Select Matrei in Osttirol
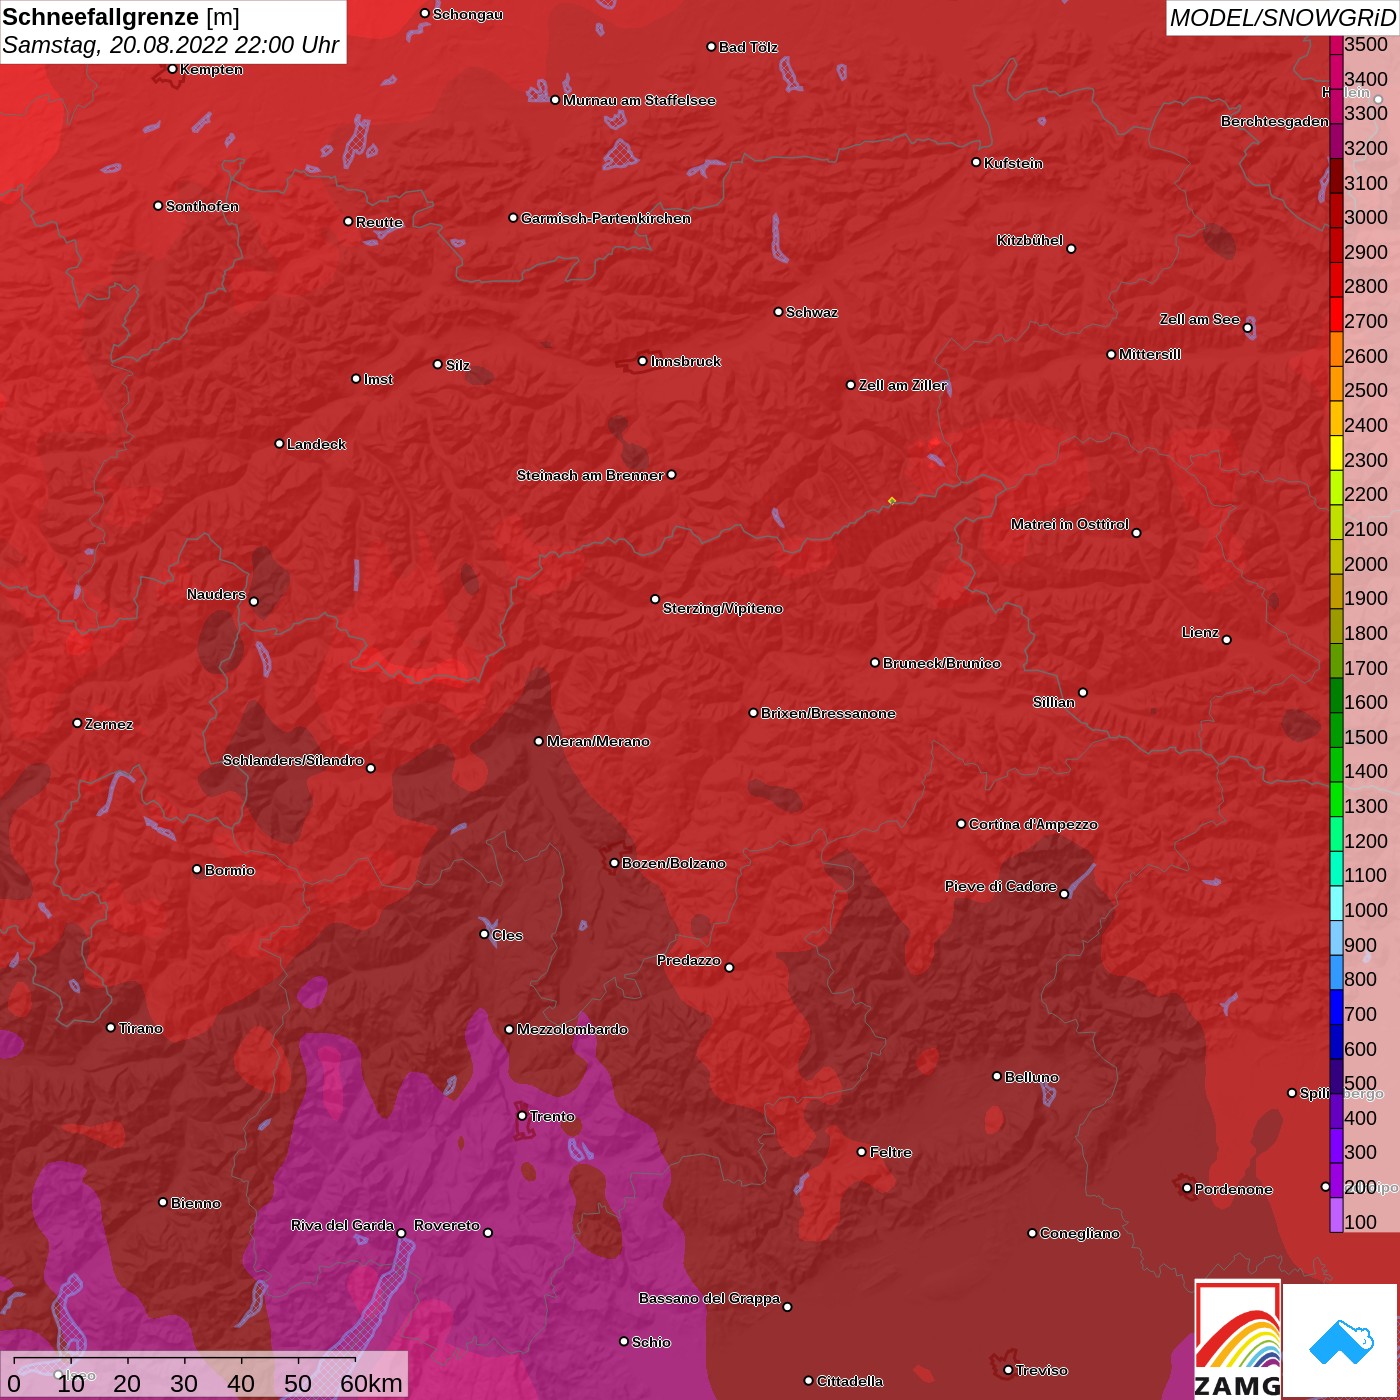 coord(1070,524)
